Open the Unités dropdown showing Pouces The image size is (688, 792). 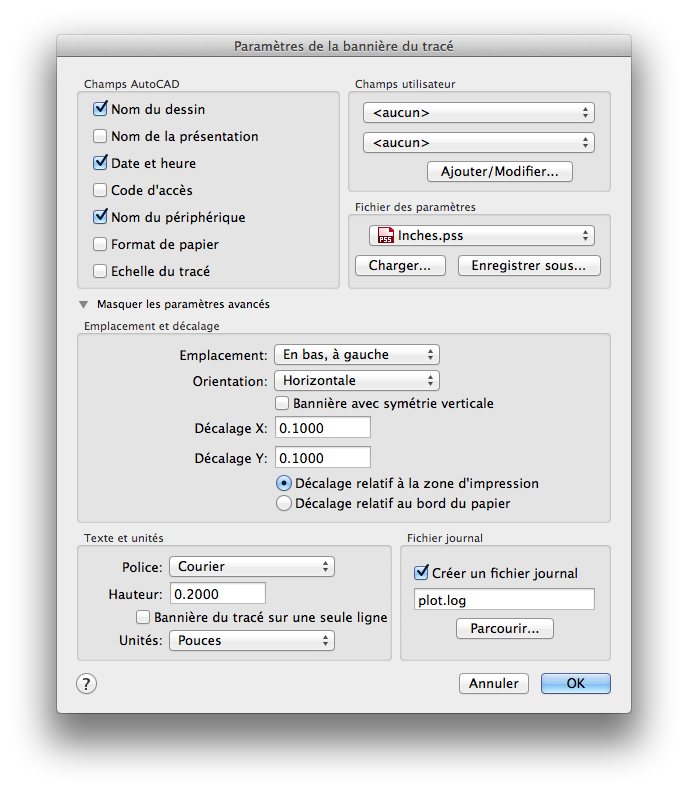(x=252, y=640)
